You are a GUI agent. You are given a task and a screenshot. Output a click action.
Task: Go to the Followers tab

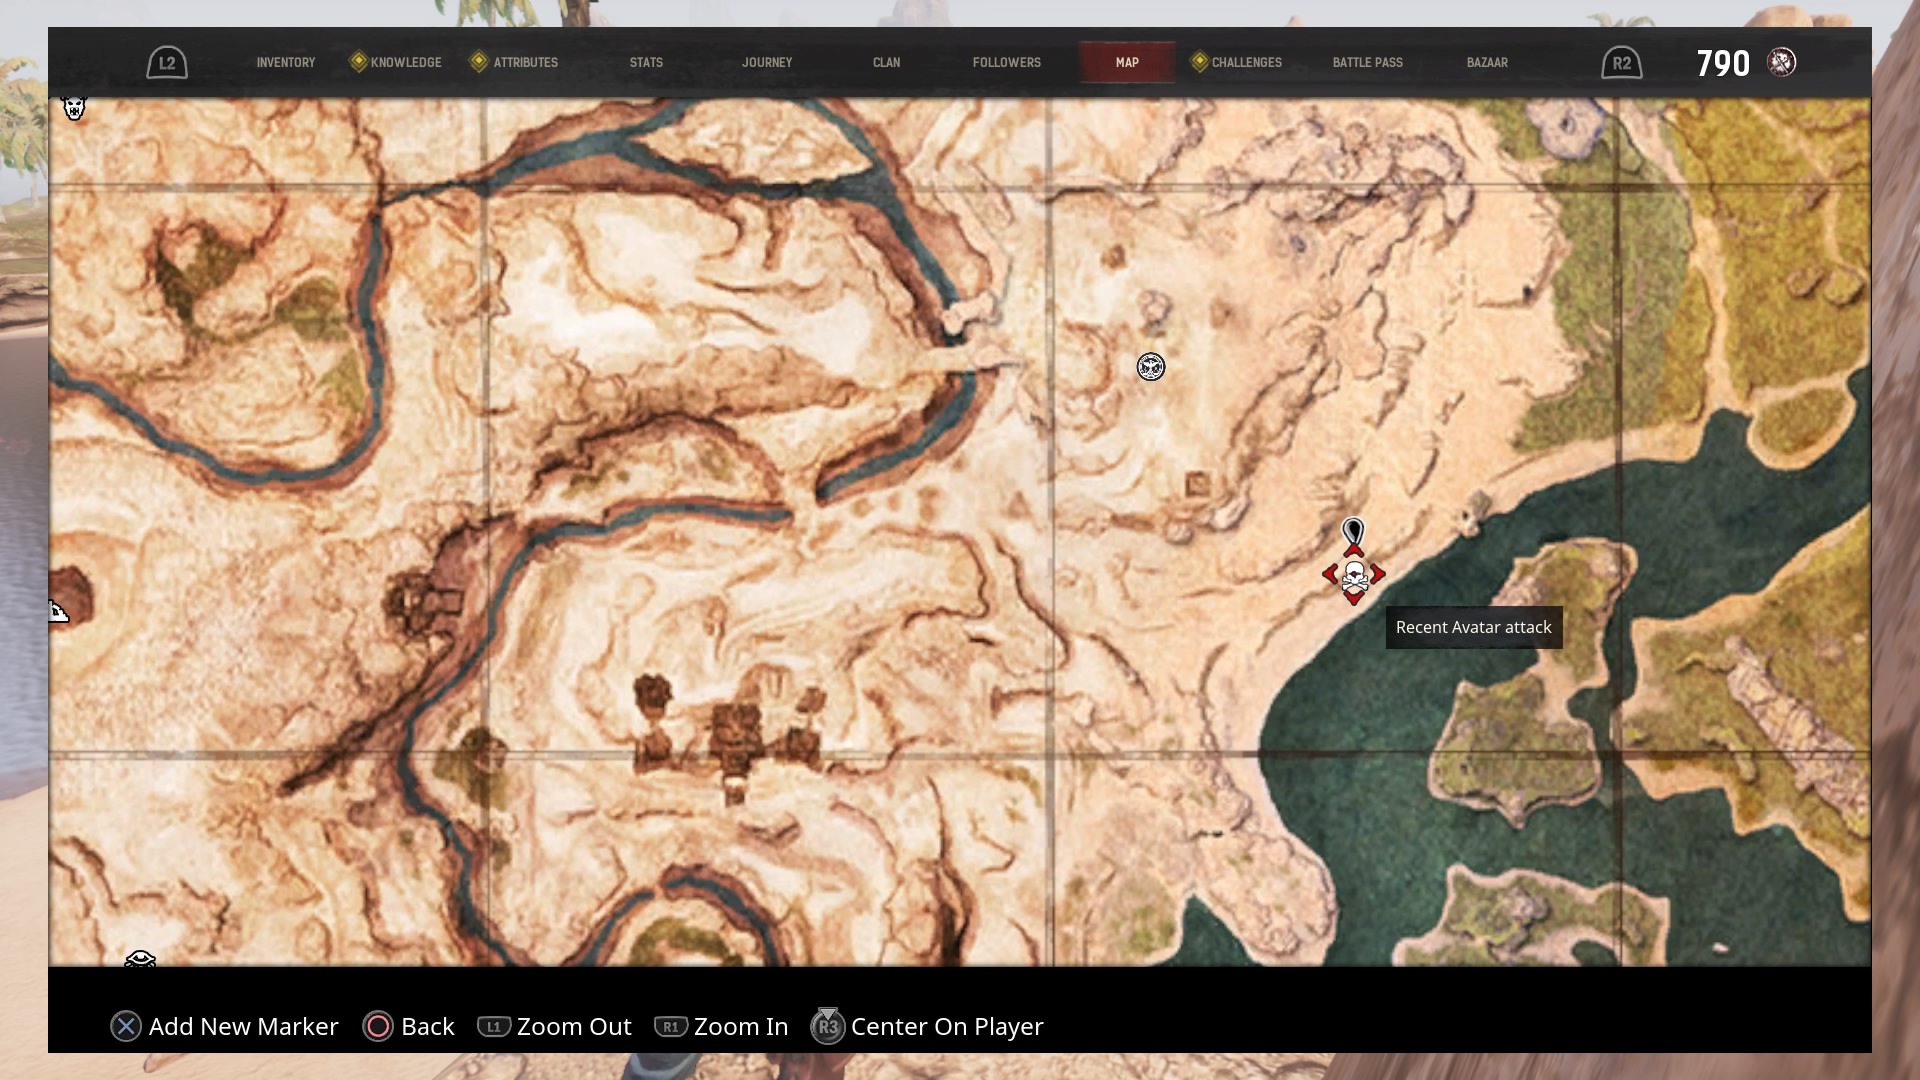click(x=1006, y=62)
